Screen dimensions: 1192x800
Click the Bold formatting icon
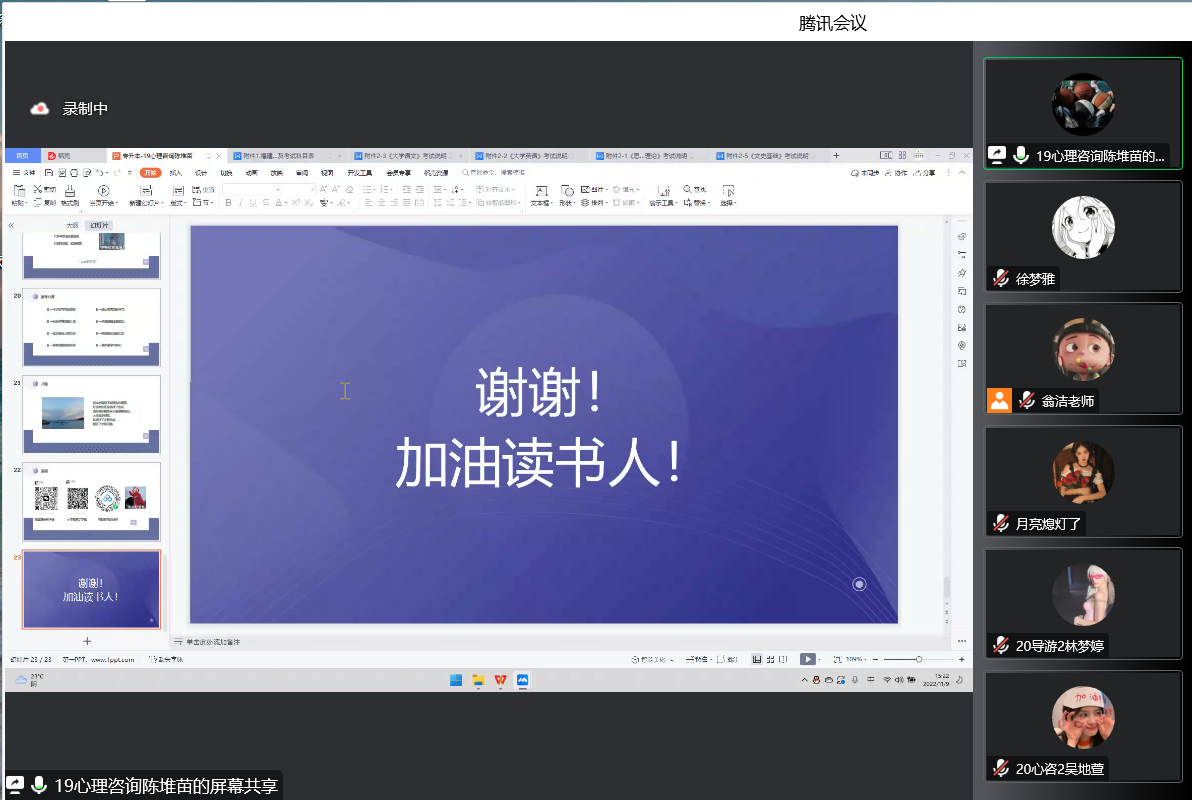[228, 203]
